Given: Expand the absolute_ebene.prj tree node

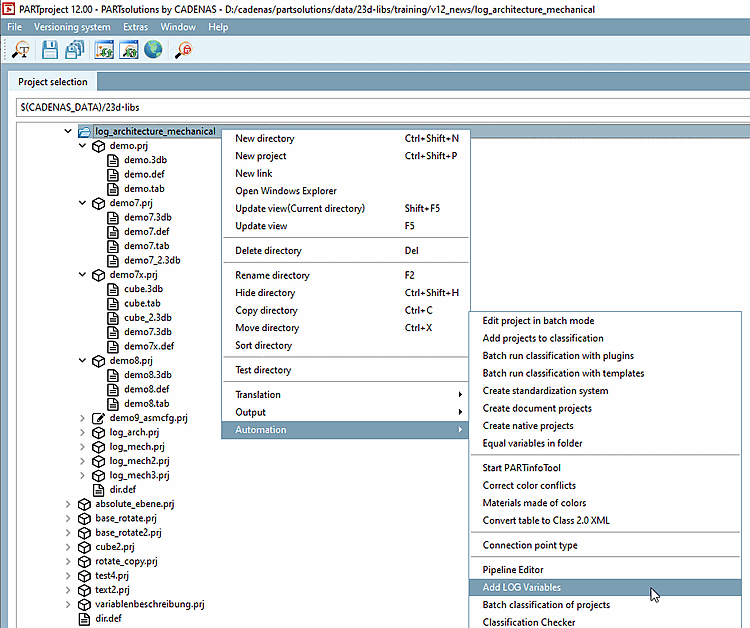Looking at the screenshot, I should point(69,505).
